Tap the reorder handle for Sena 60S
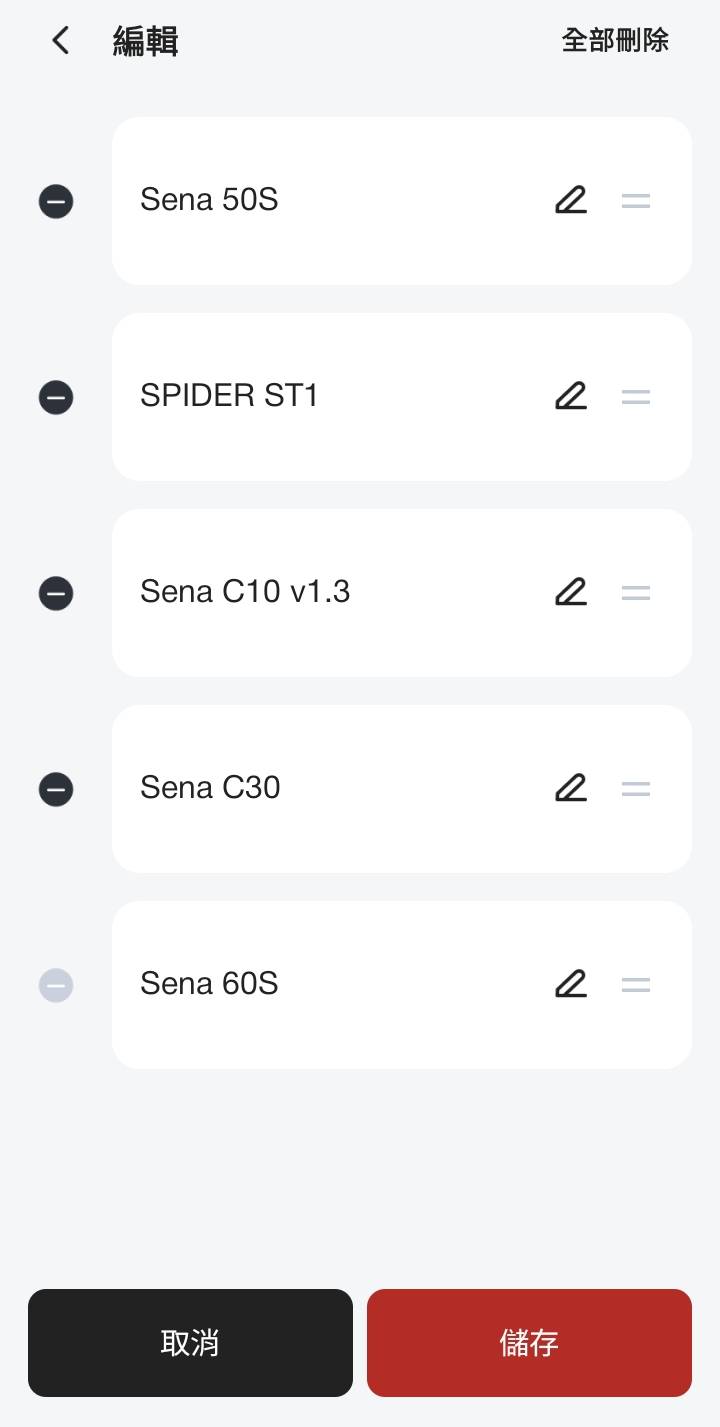This screenshot has width=720, height=1427. tap(636, 985)
